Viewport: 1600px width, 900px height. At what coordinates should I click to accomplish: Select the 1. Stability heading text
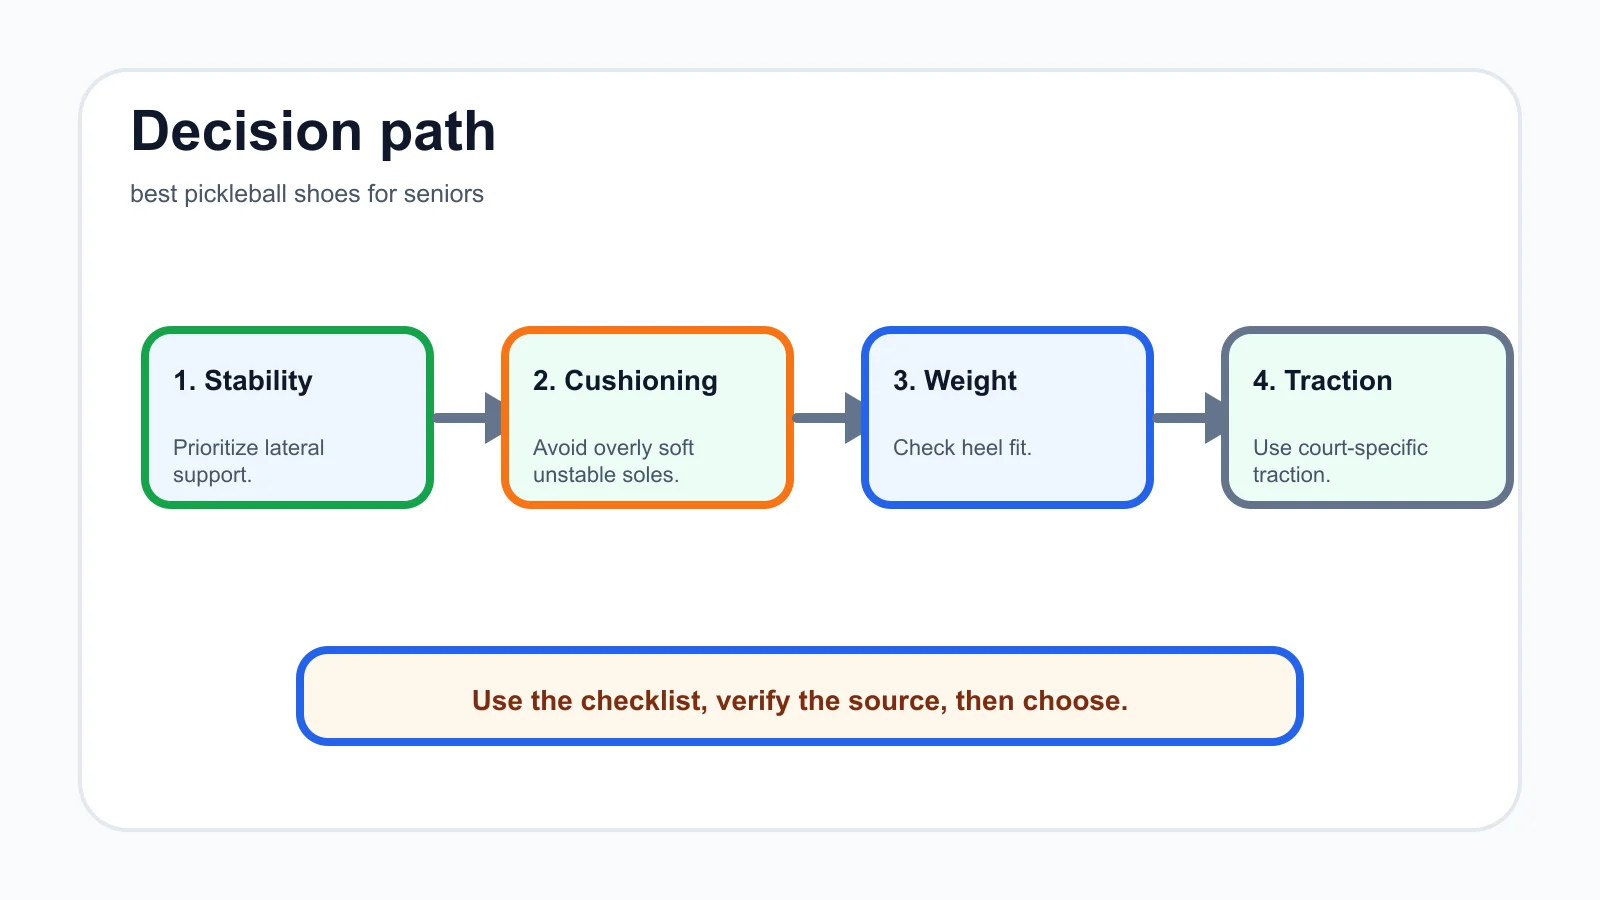tap(243, 381)
